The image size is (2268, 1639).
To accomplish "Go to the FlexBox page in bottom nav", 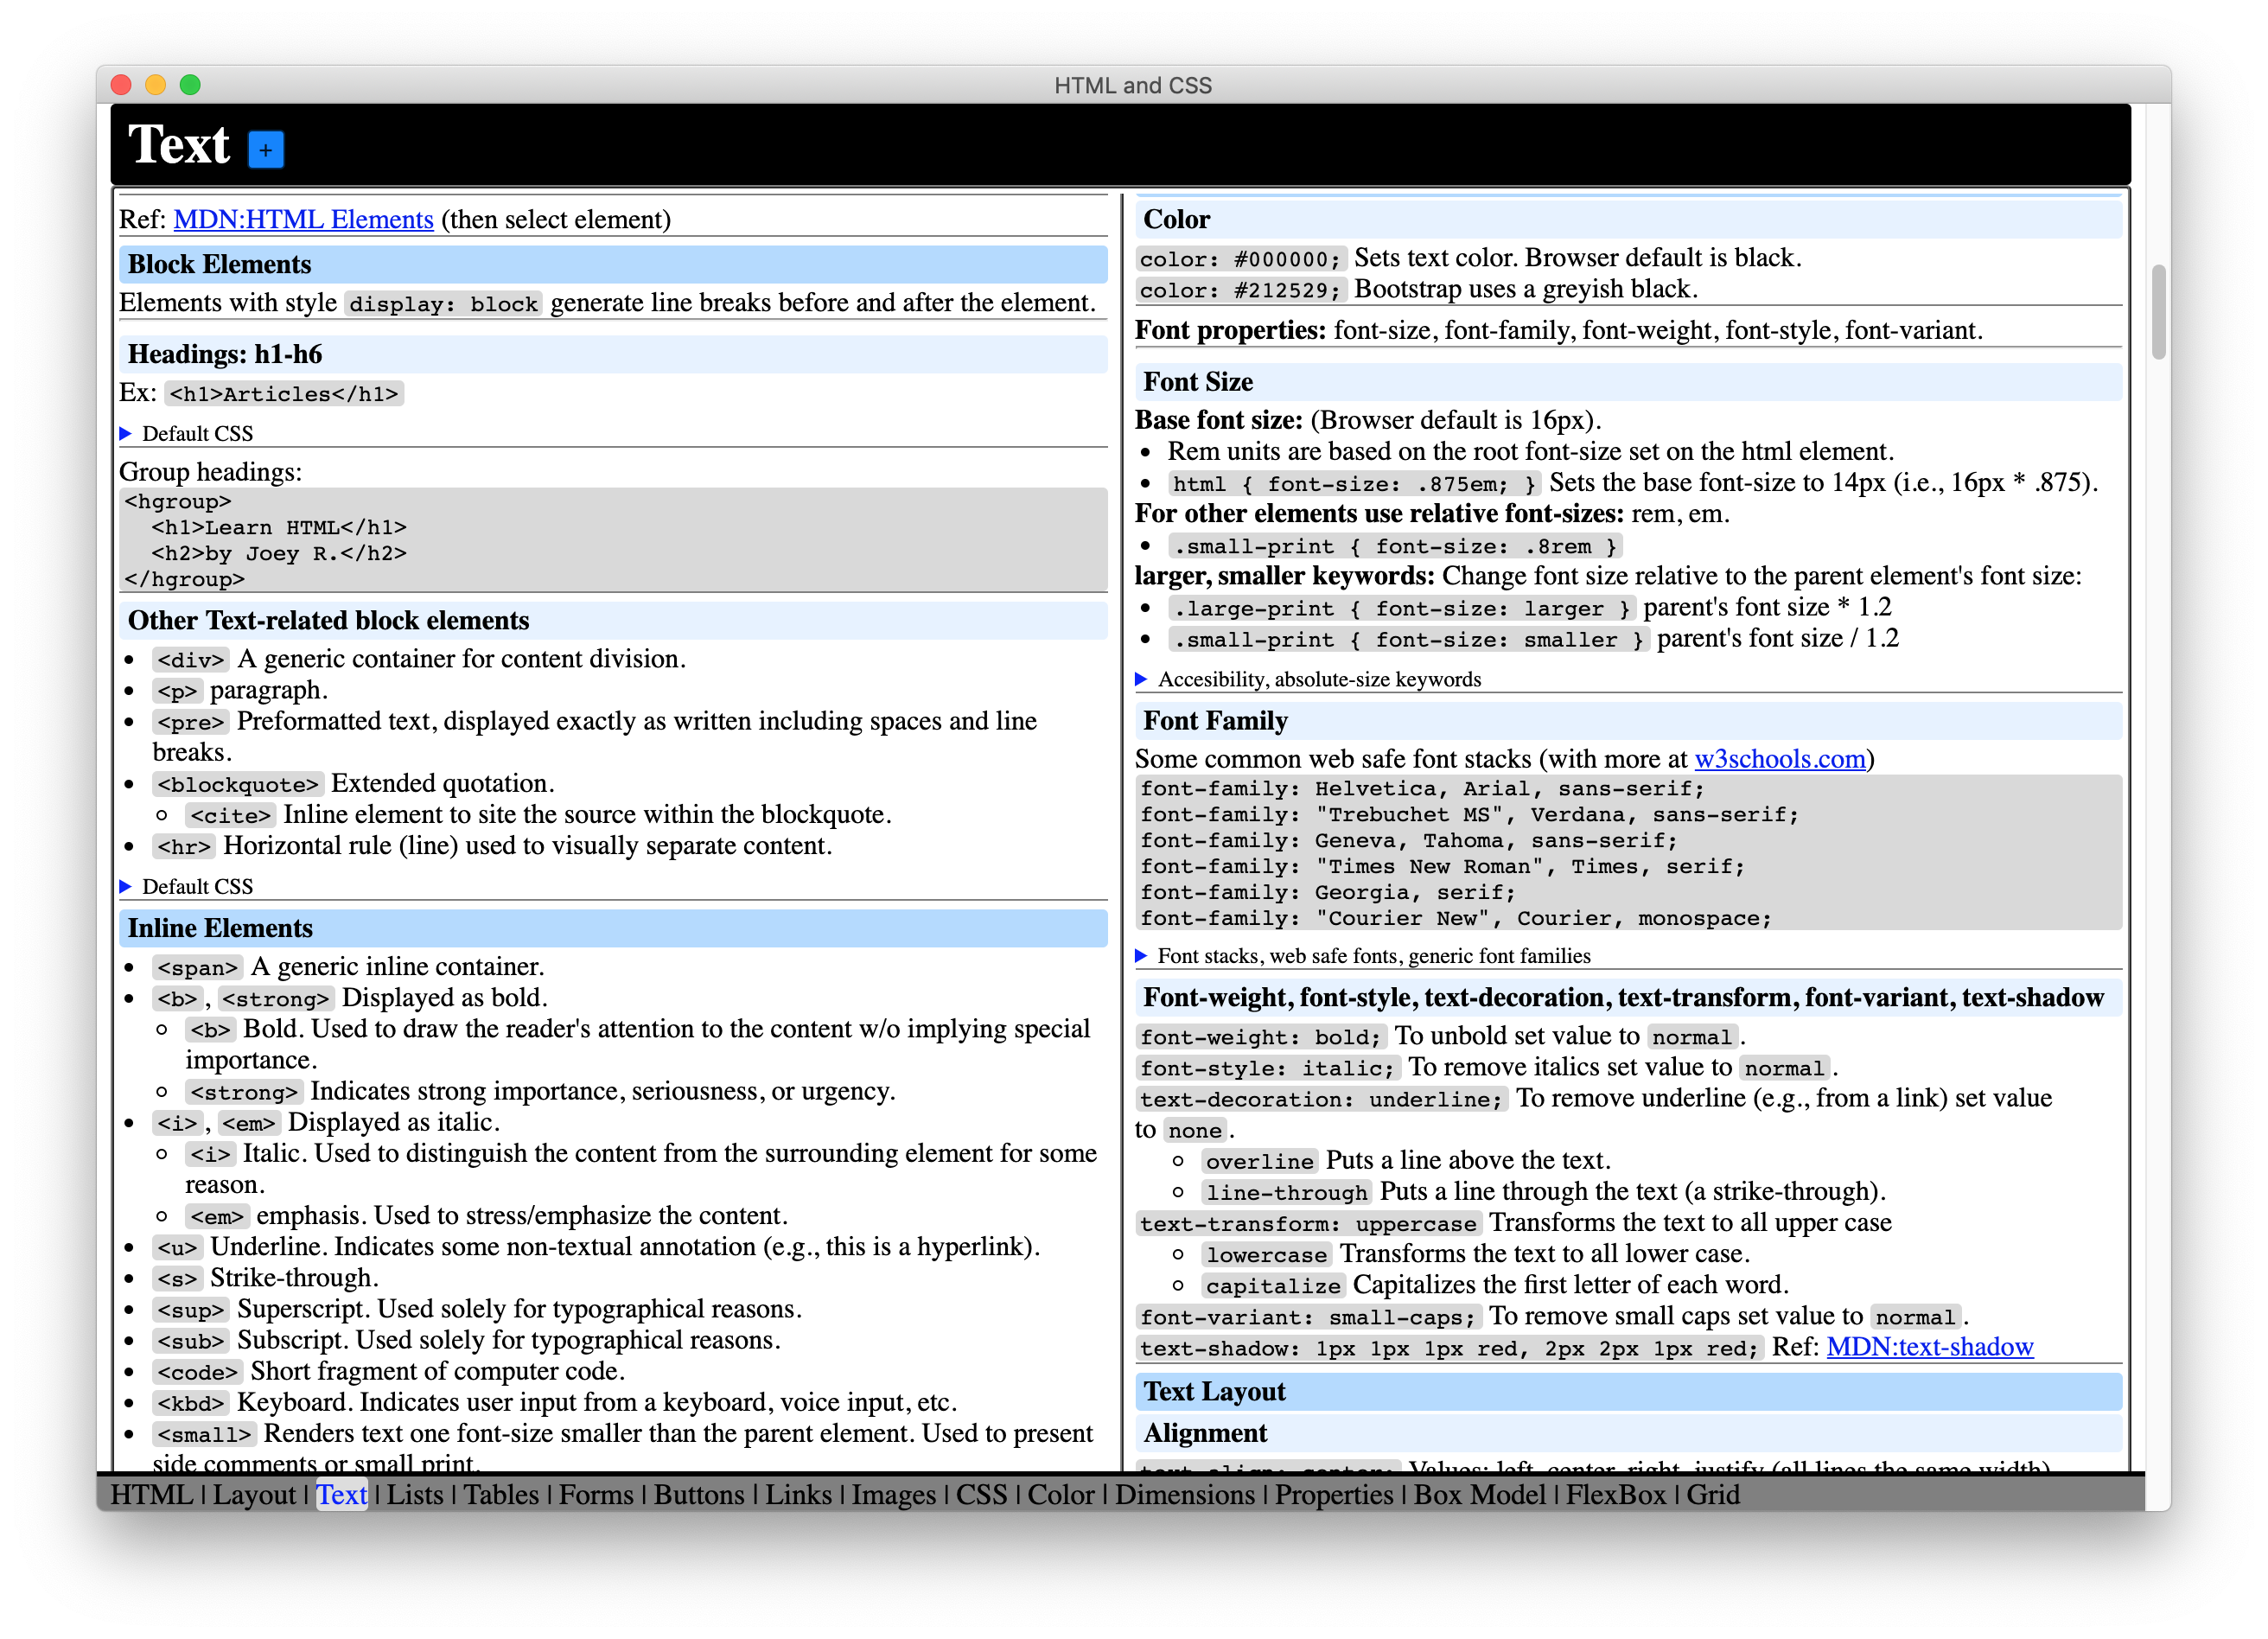I will [x=1616, y=1494].
